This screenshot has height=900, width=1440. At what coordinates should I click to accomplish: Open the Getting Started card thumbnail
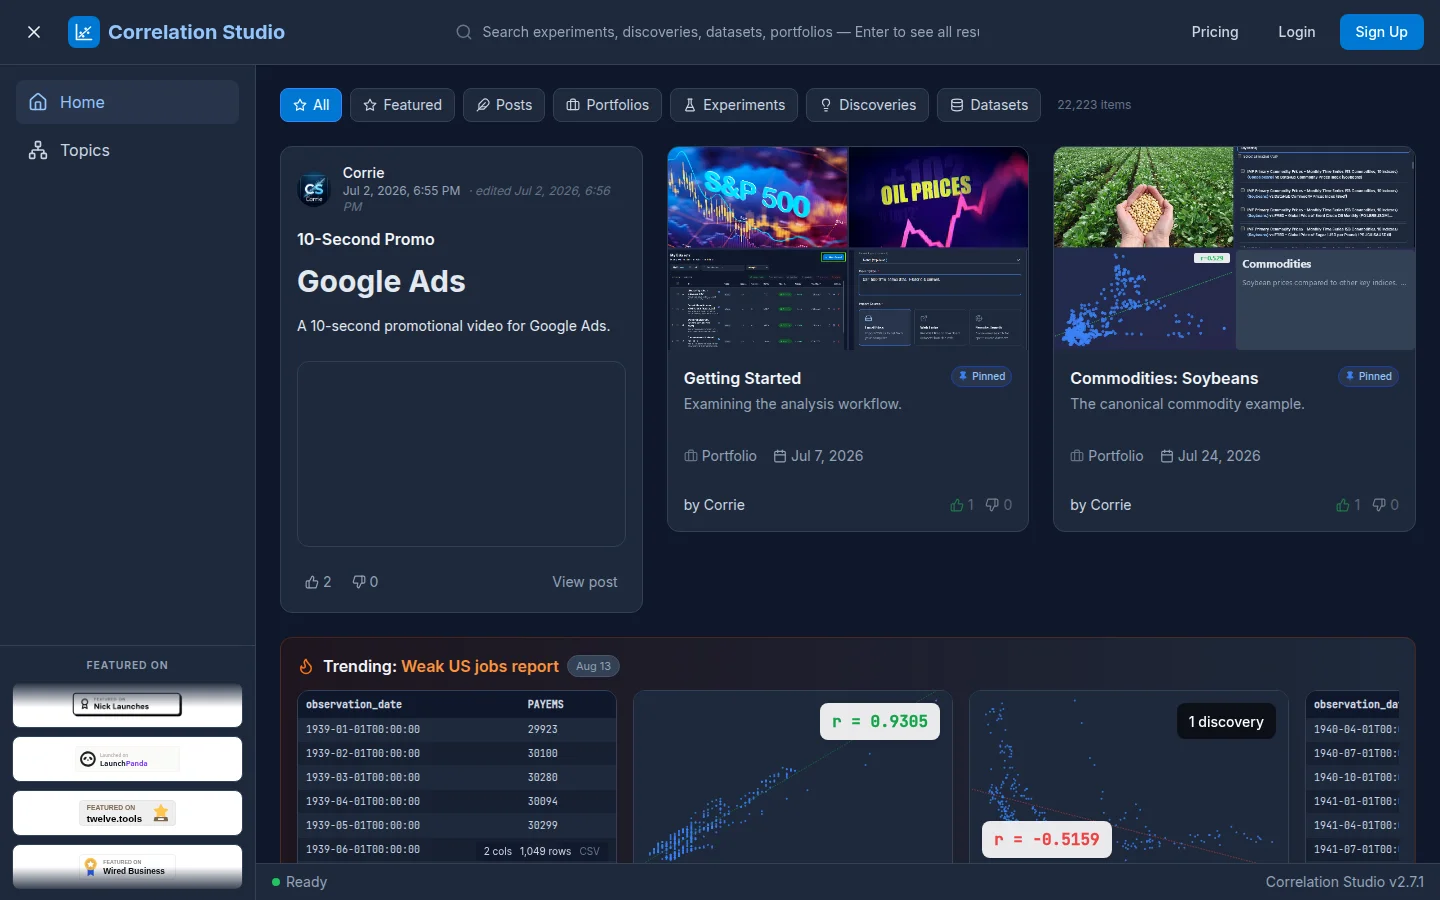pos(848,248)
